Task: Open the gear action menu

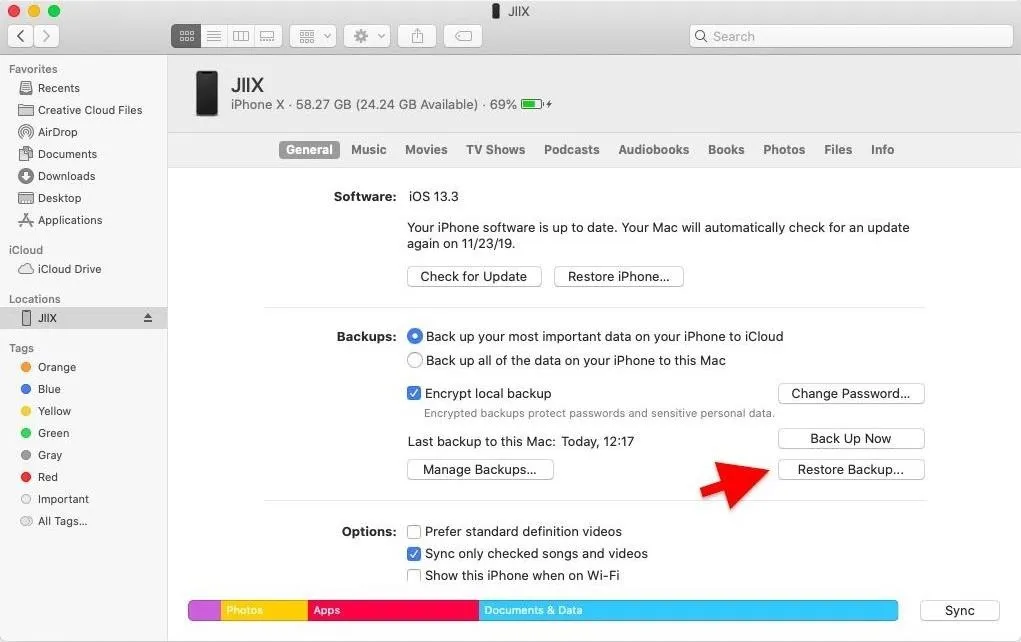Action: pos(367,36)
